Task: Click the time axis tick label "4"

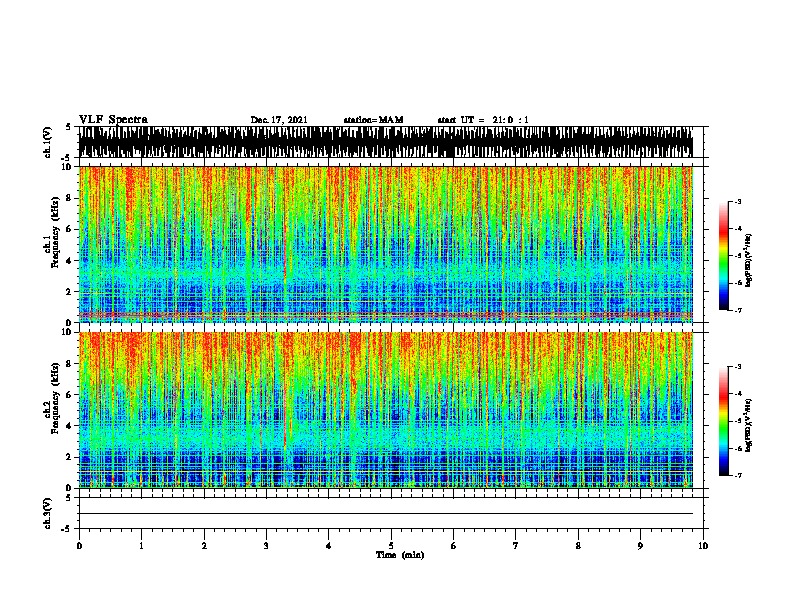Action: point(329,546)
